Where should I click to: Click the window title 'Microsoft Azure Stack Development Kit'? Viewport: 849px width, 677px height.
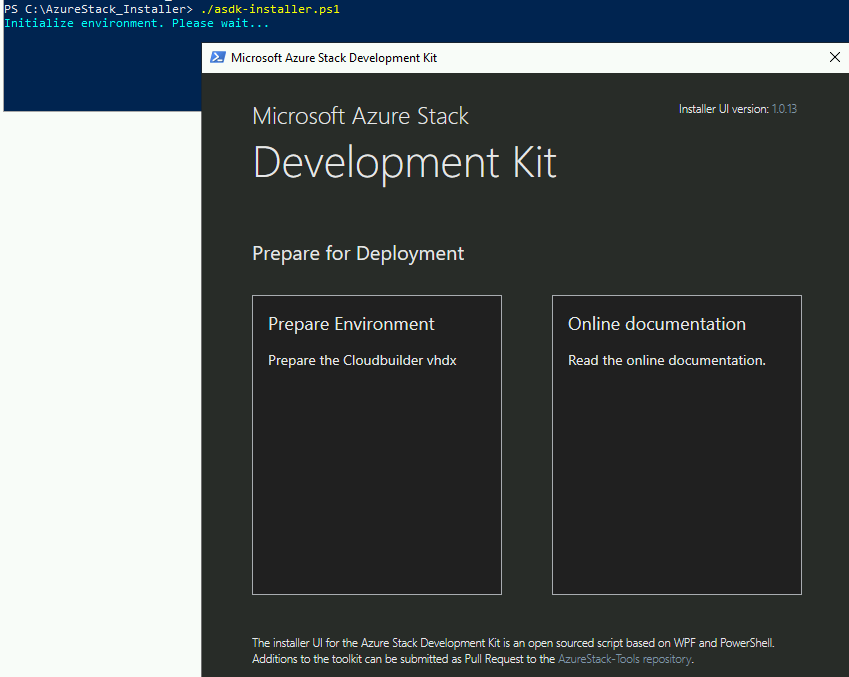click(x=334, y=58)
